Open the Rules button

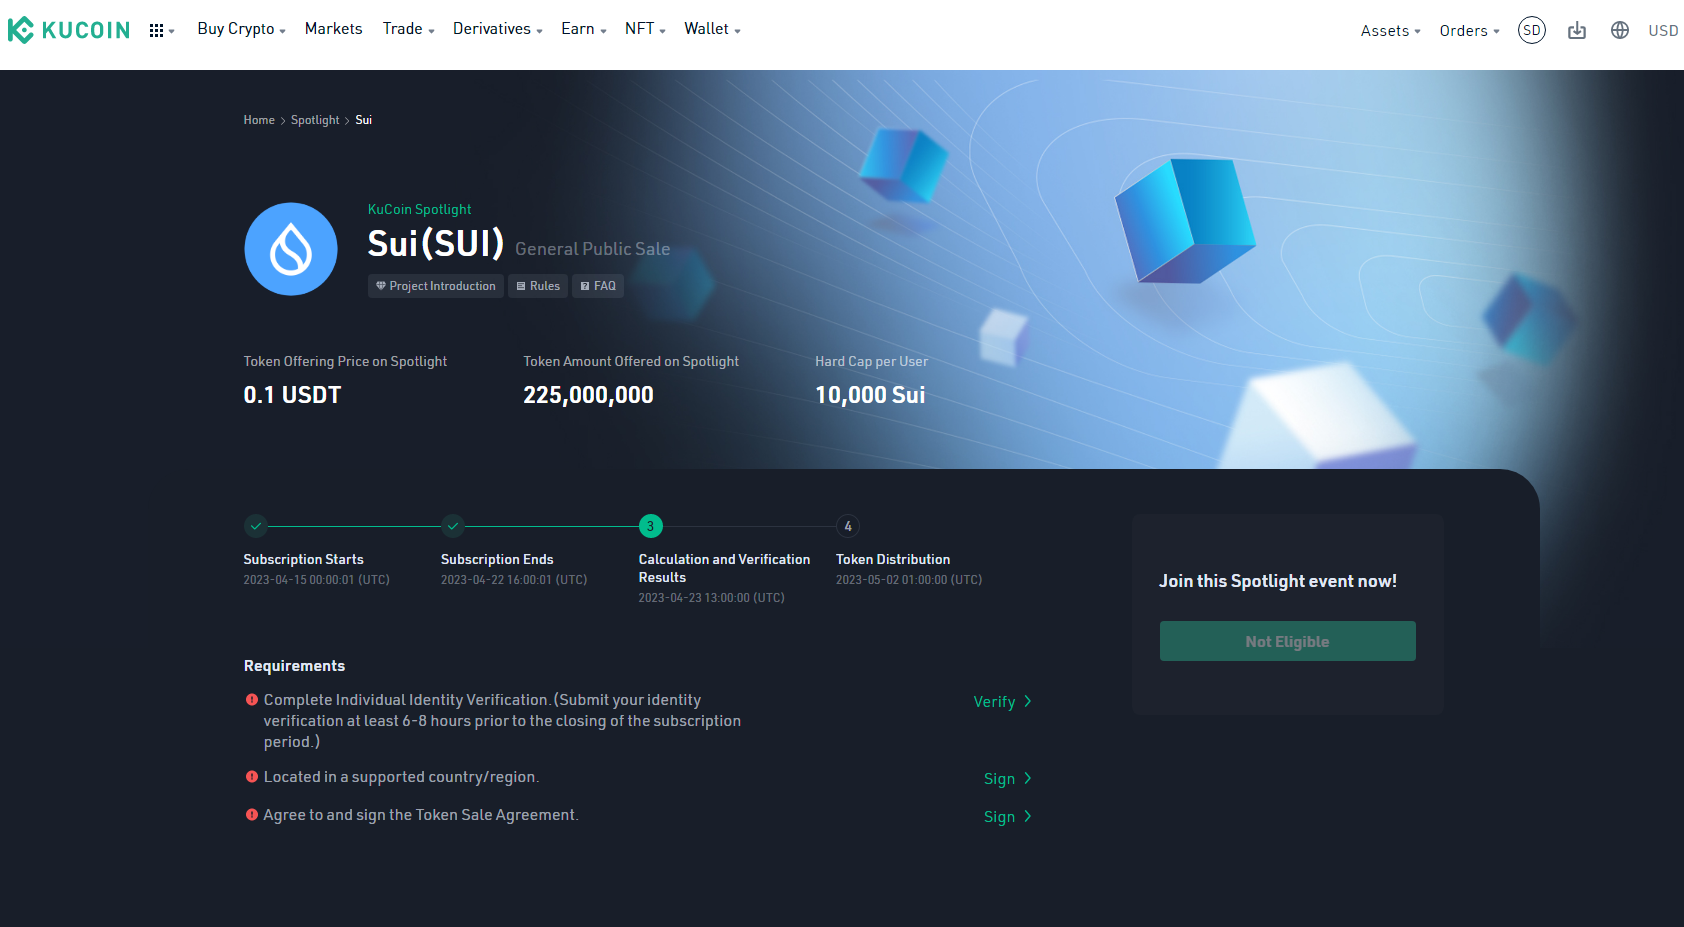(538, 286)
